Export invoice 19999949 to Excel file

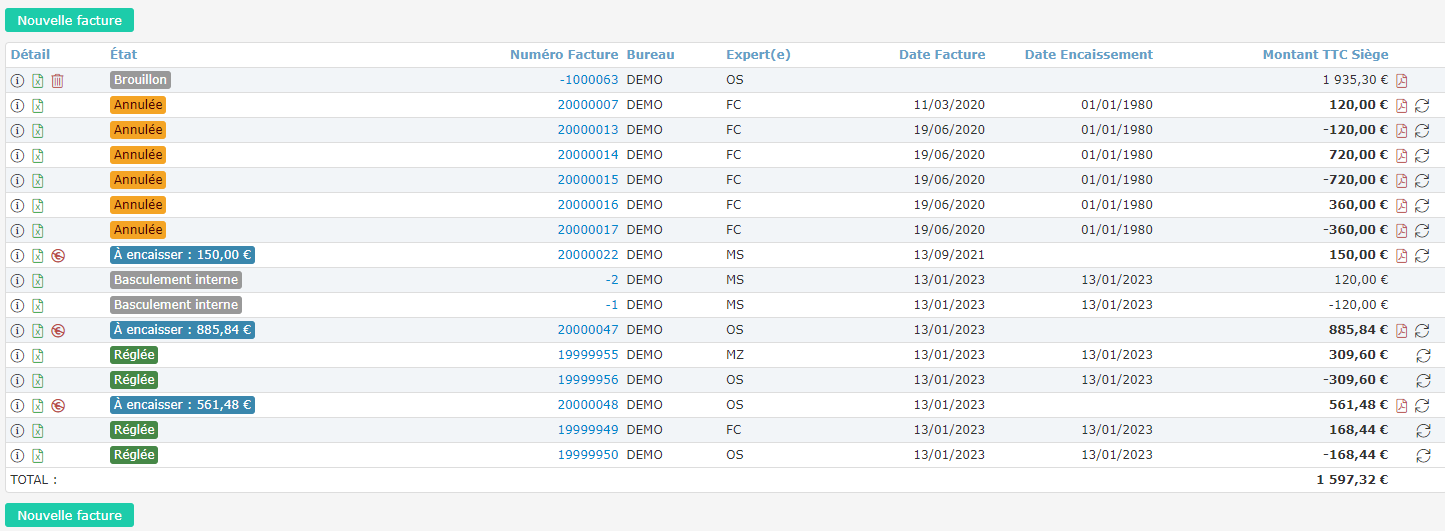click(x=37, y=430)
